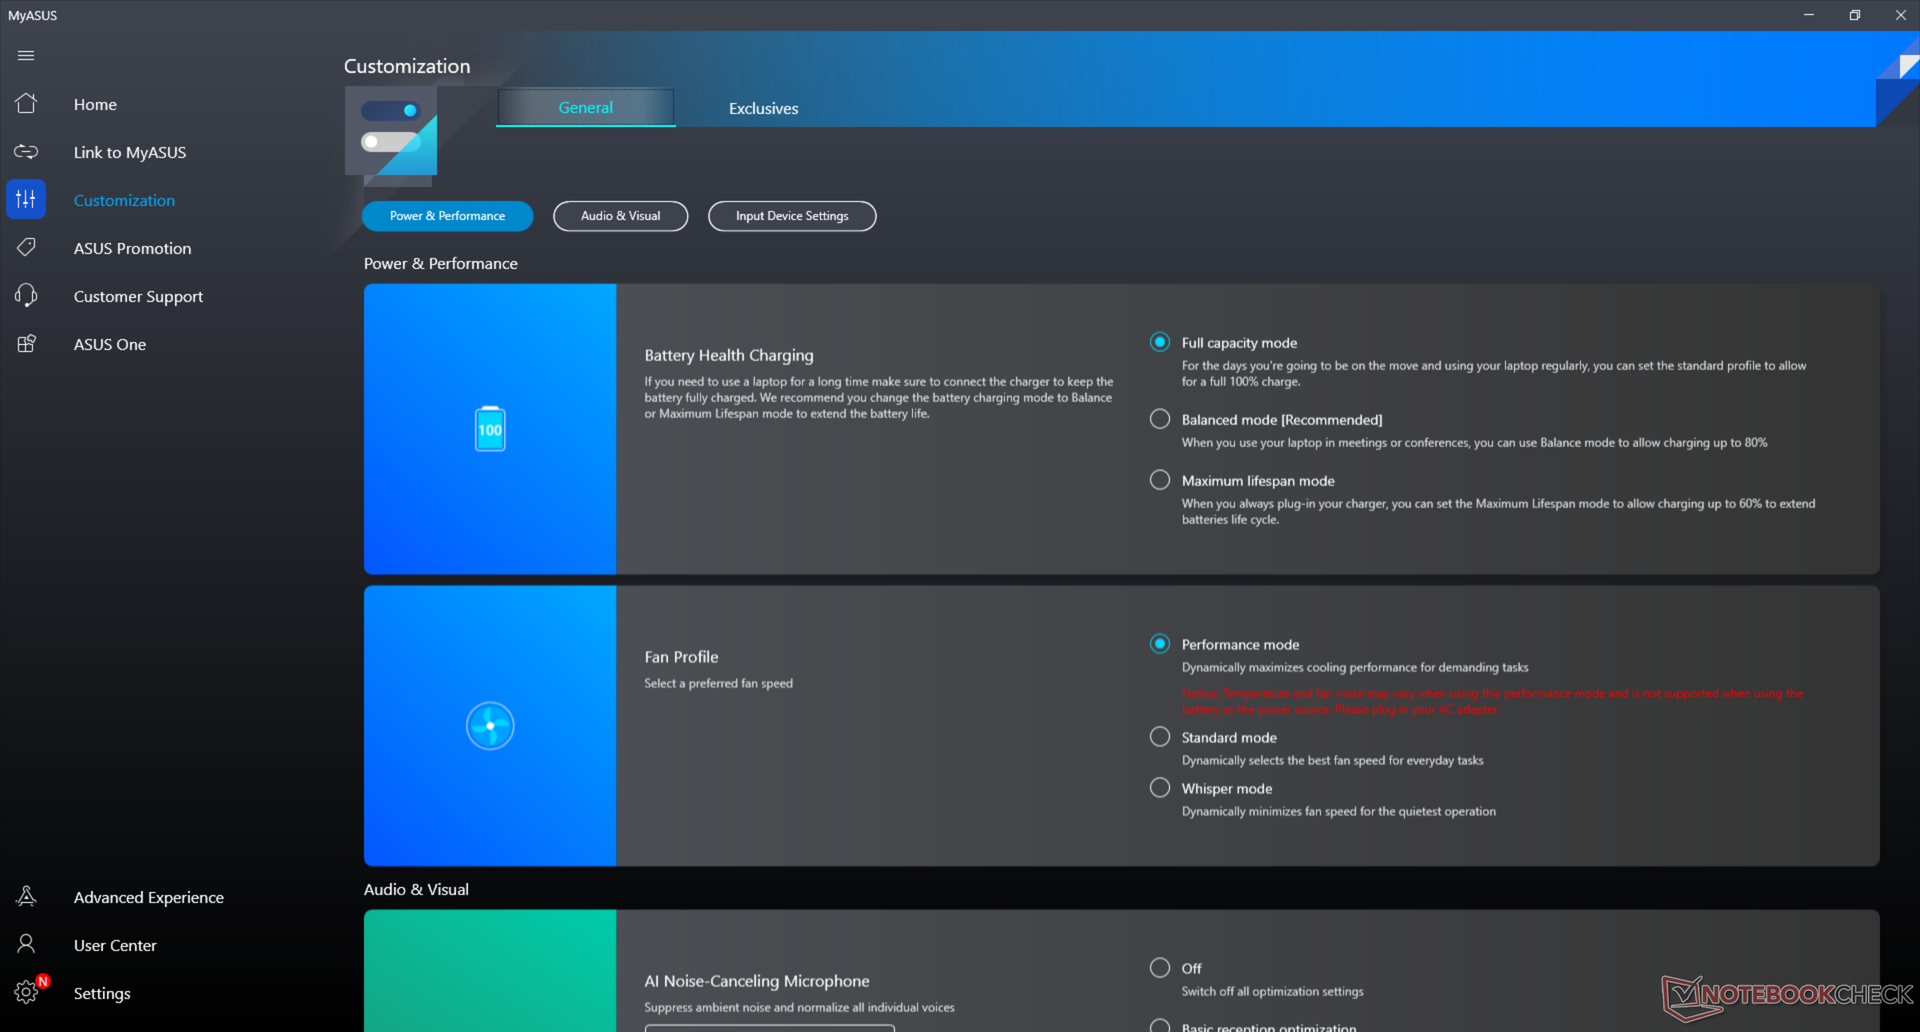Toggle the hamburger navigation menu
Image resolution: width=1920 pixels, height=1032 pixels.
click(x=26, y=56)
